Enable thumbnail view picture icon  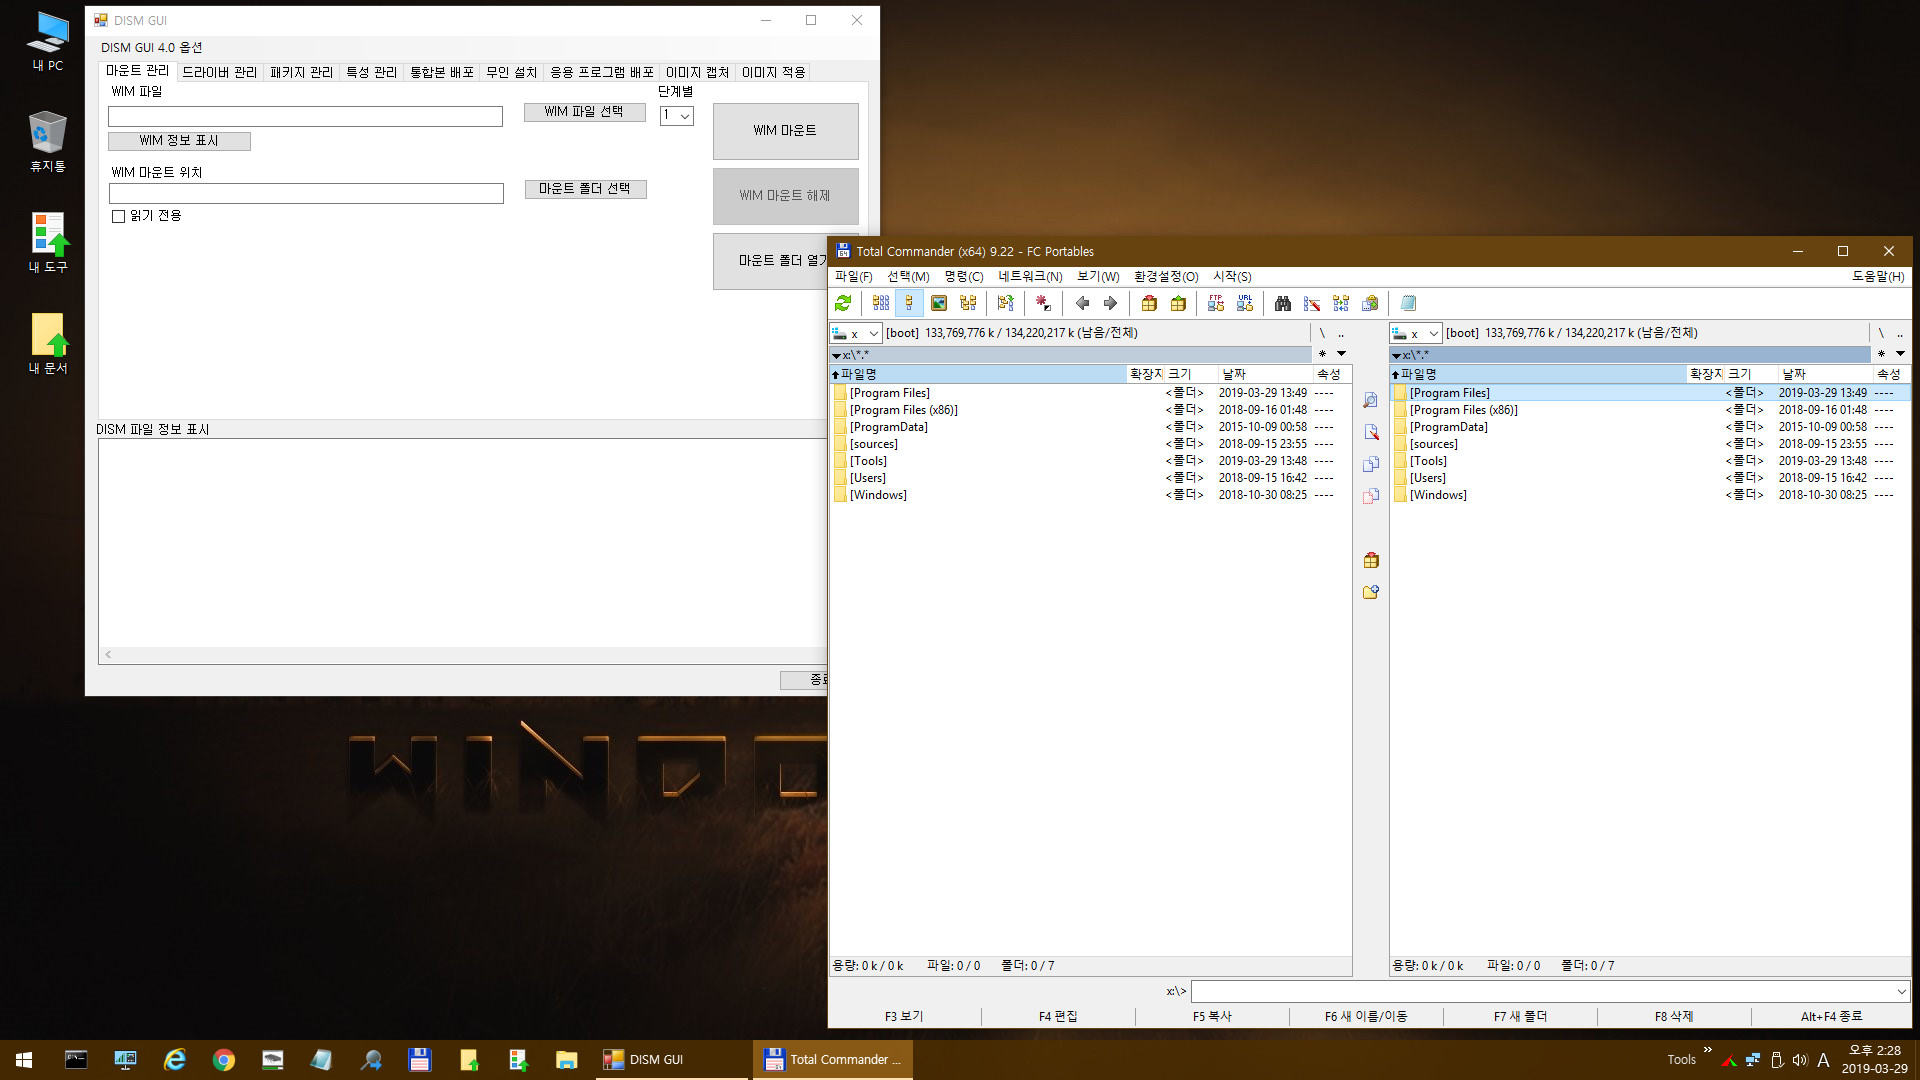coord(939,303)
